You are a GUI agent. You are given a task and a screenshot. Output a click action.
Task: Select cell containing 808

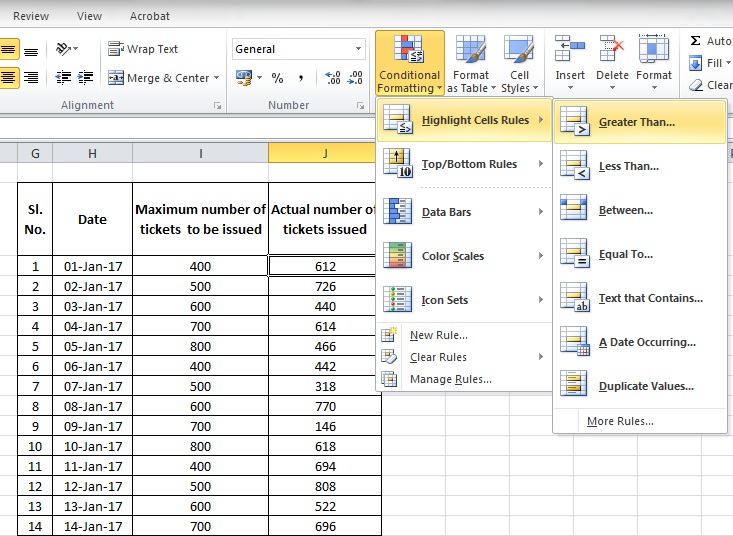(325, 486)
